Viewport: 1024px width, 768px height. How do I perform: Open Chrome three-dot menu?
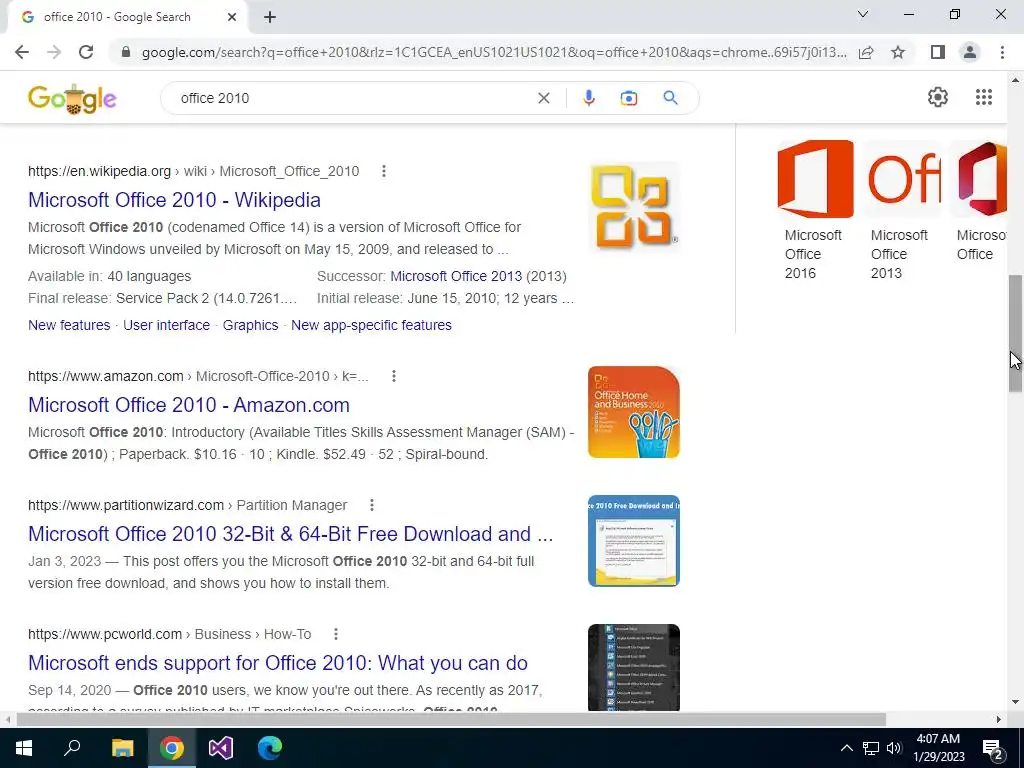click(1002, 52)
